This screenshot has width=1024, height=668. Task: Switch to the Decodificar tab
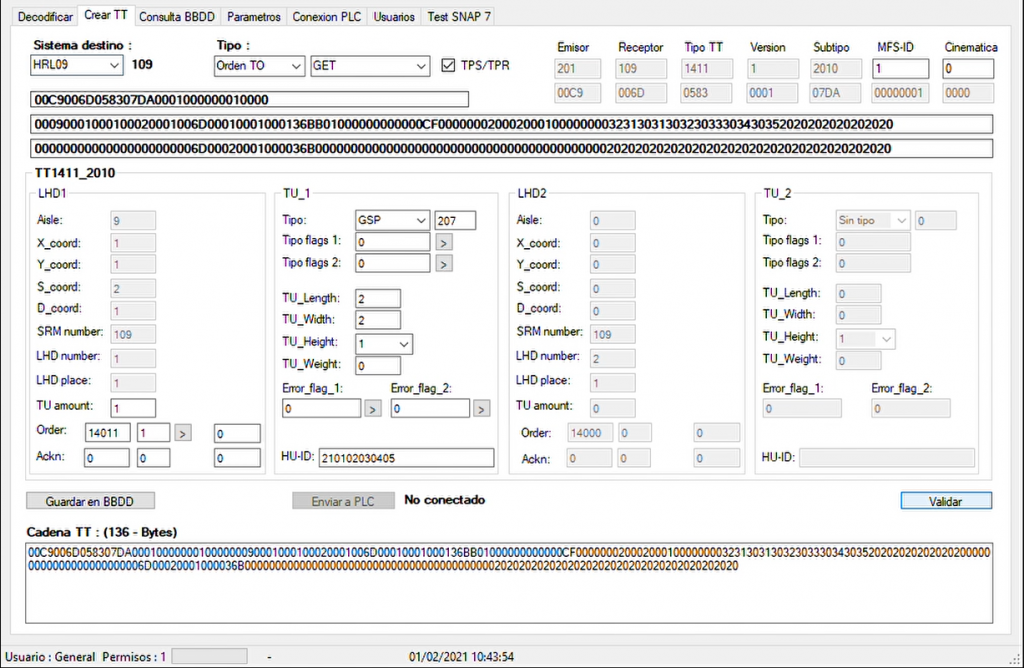44,16
